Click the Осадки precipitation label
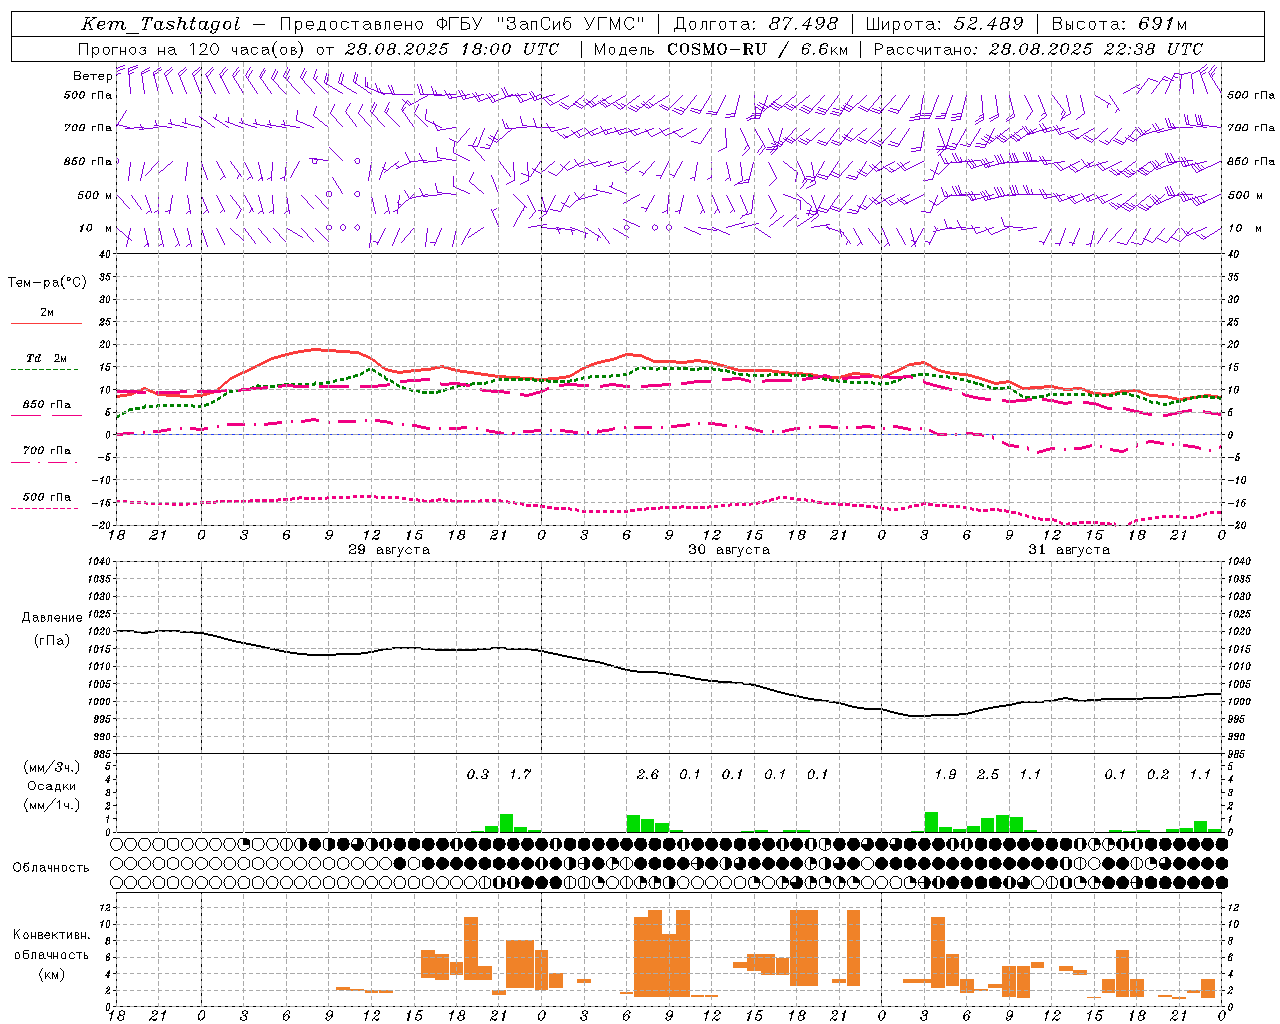The width and height of the screenshot is (1280, 1024). (x=52, y=786)
